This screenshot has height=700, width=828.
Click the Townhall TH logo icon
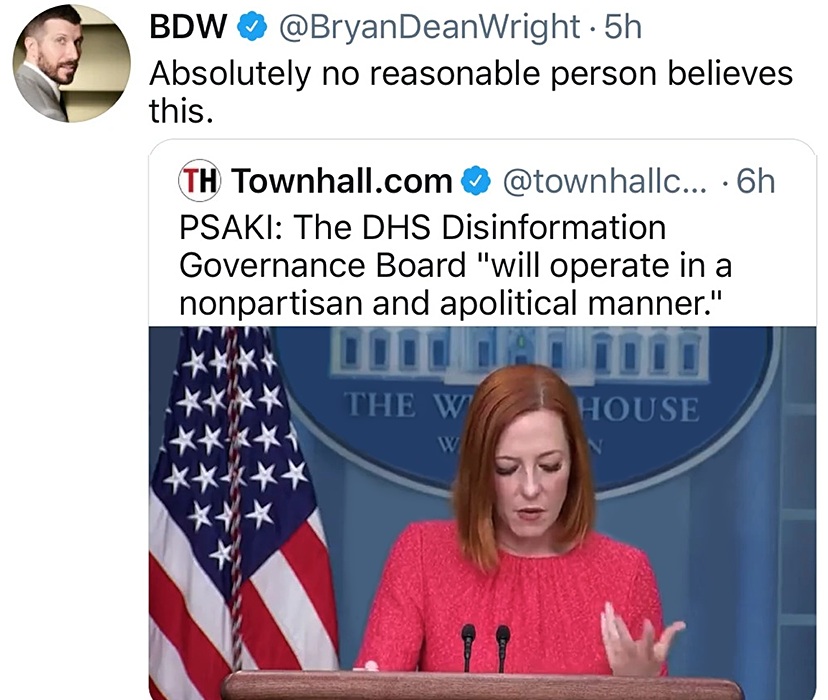(199, 181)
